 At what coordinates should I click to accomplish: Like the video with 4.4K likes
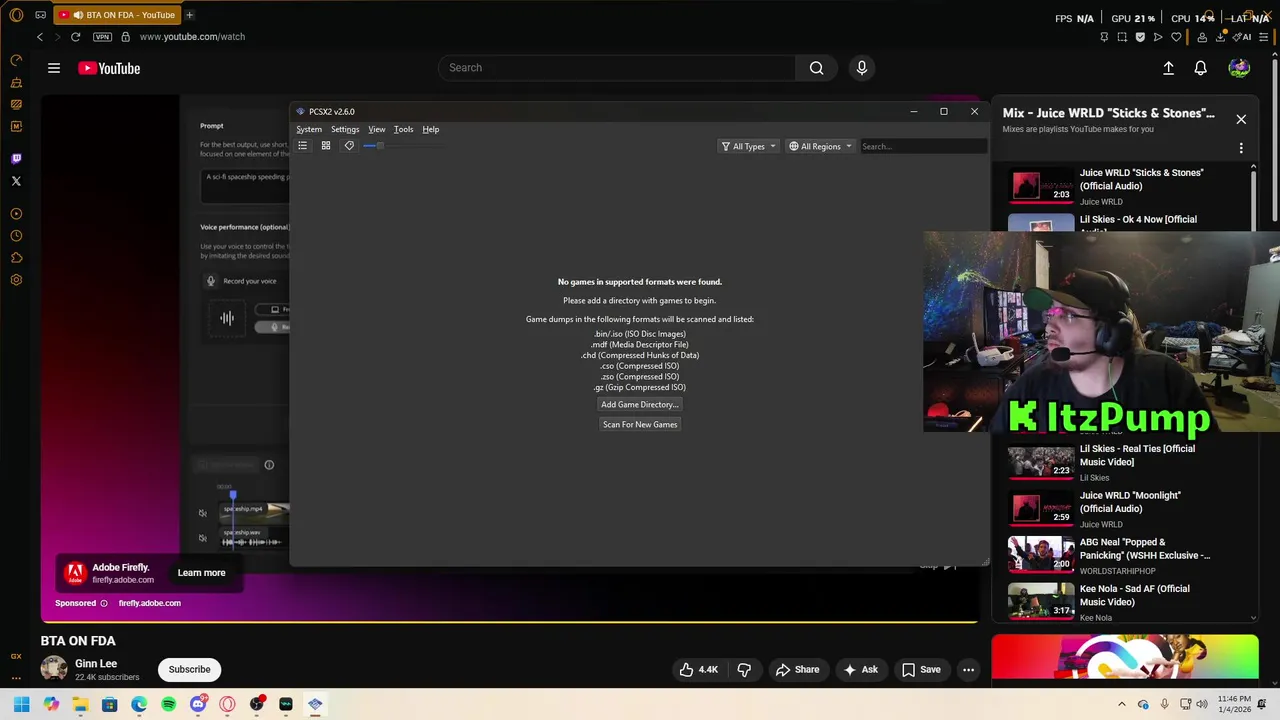(x=698, y=669)
